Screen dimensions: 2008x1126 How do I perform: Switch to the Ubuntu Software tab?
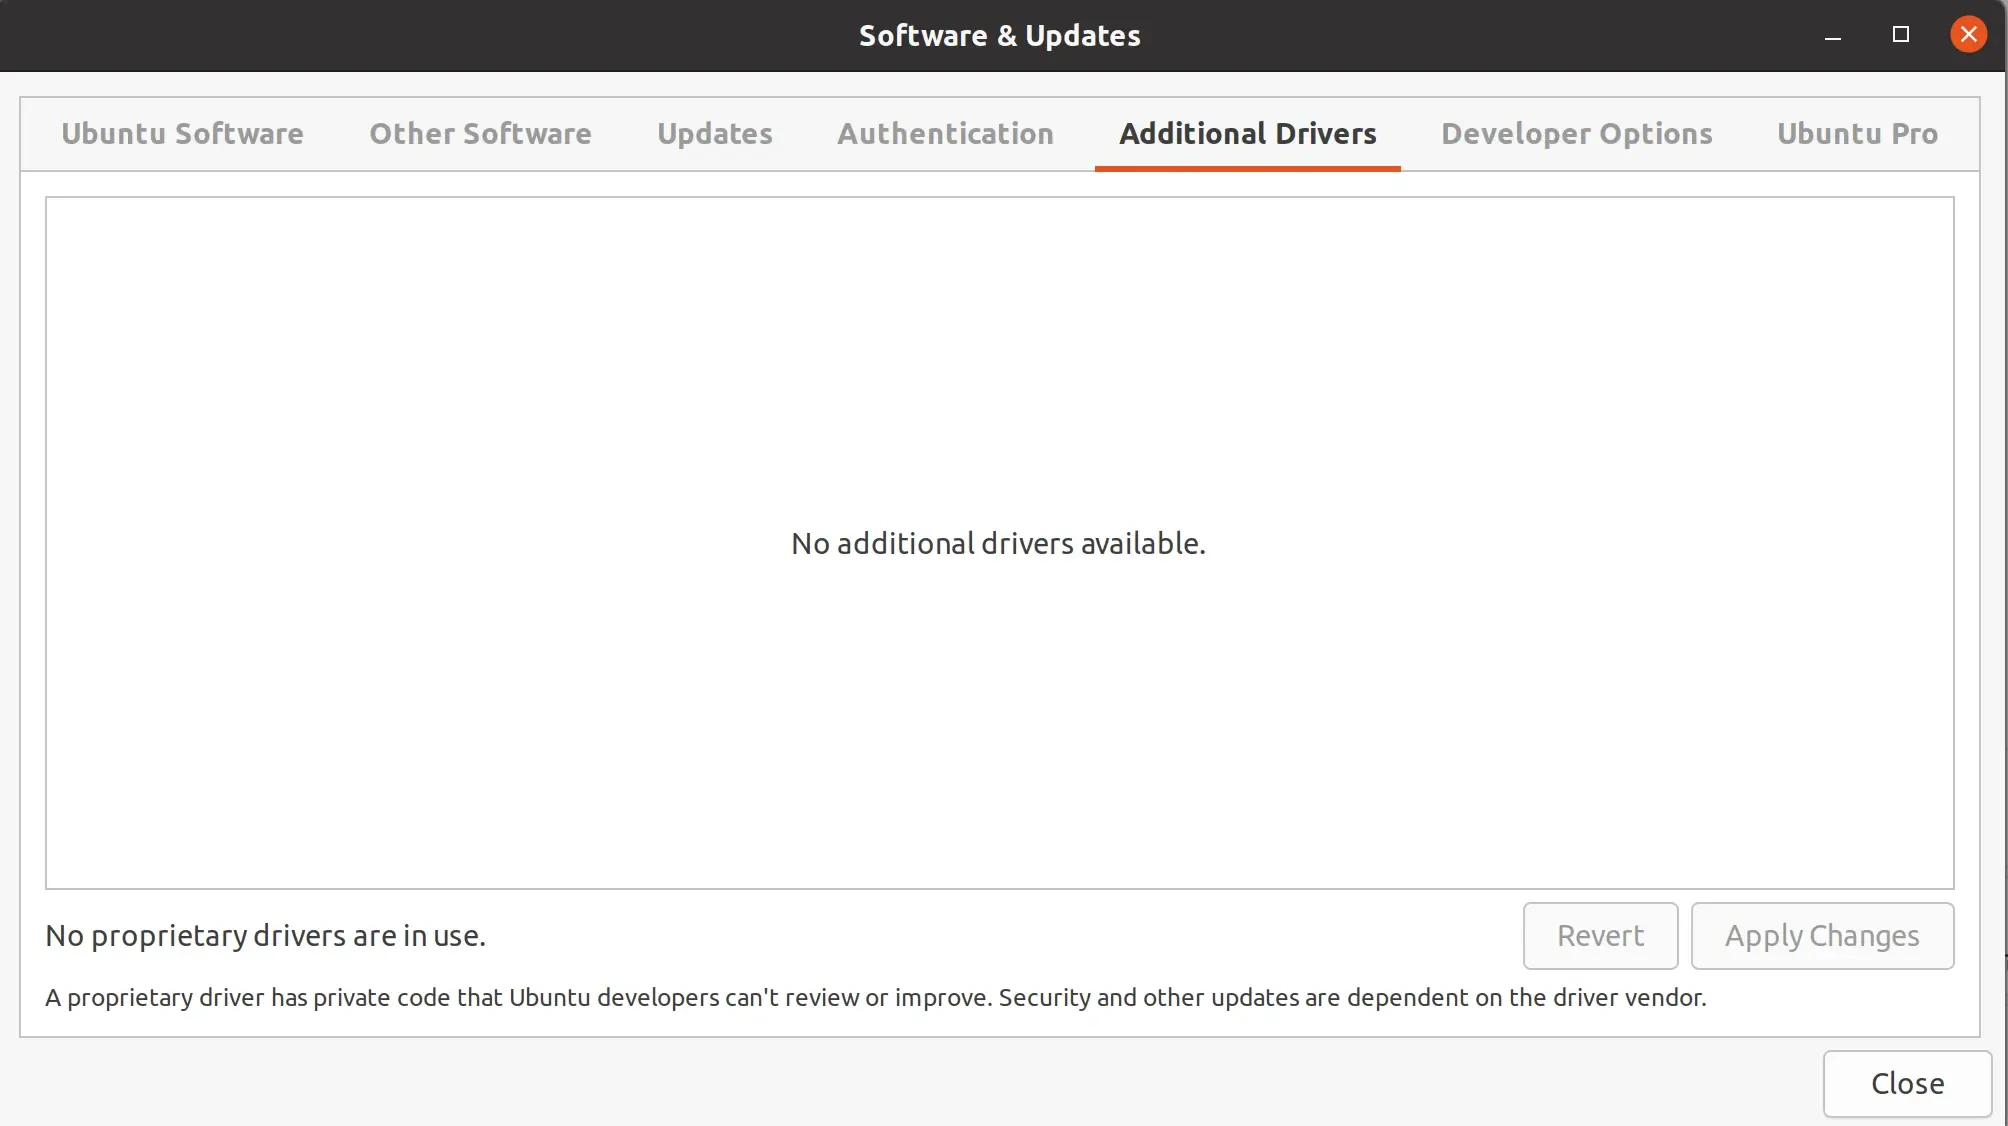pyautogui.click(x=182, y=134)
